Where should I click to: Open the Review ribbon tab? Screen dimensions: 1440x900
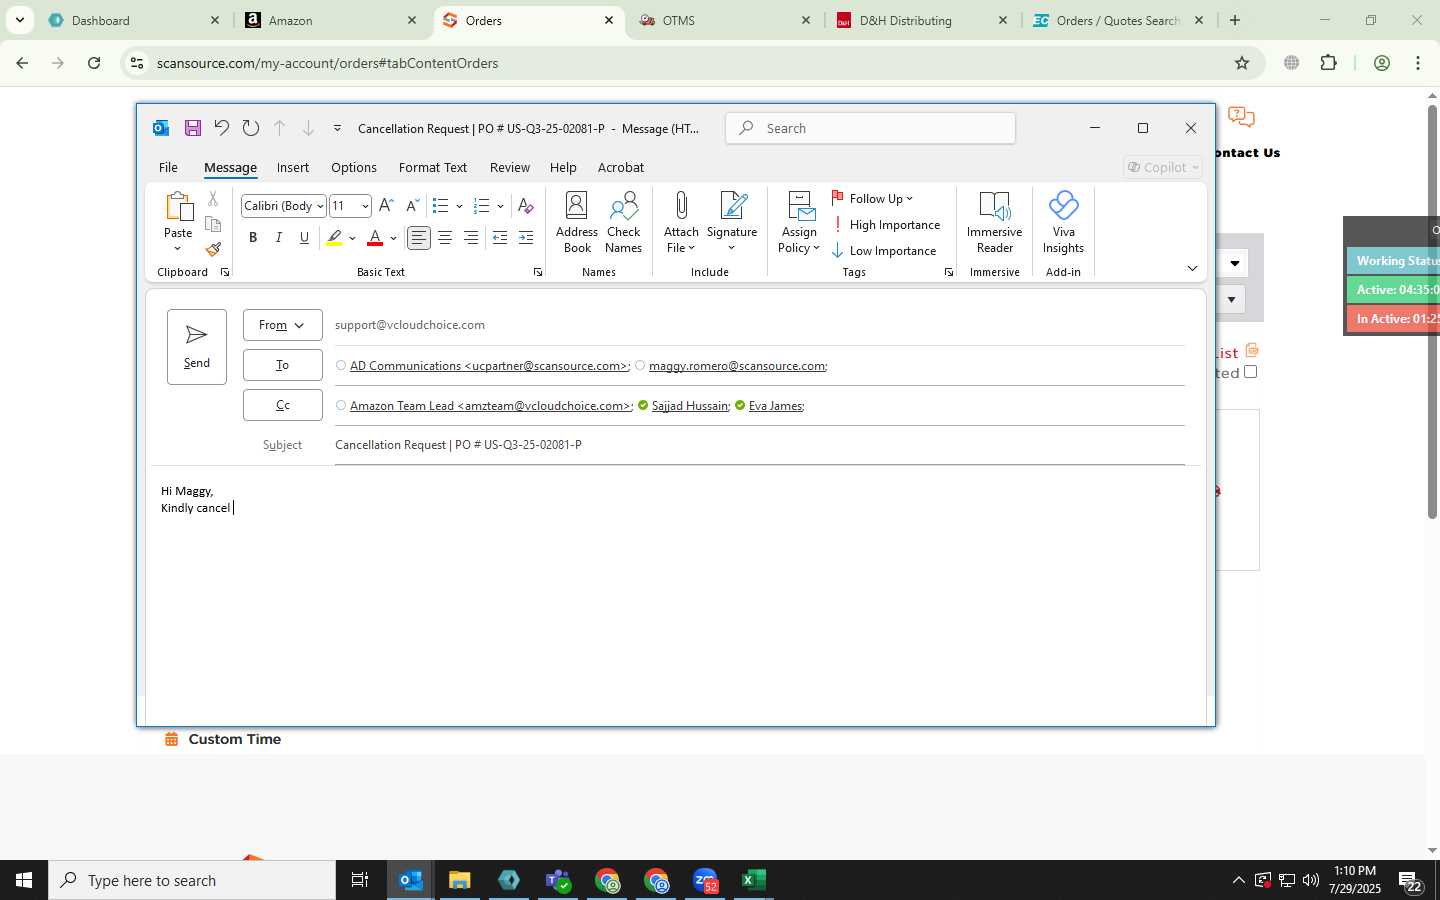510,167
